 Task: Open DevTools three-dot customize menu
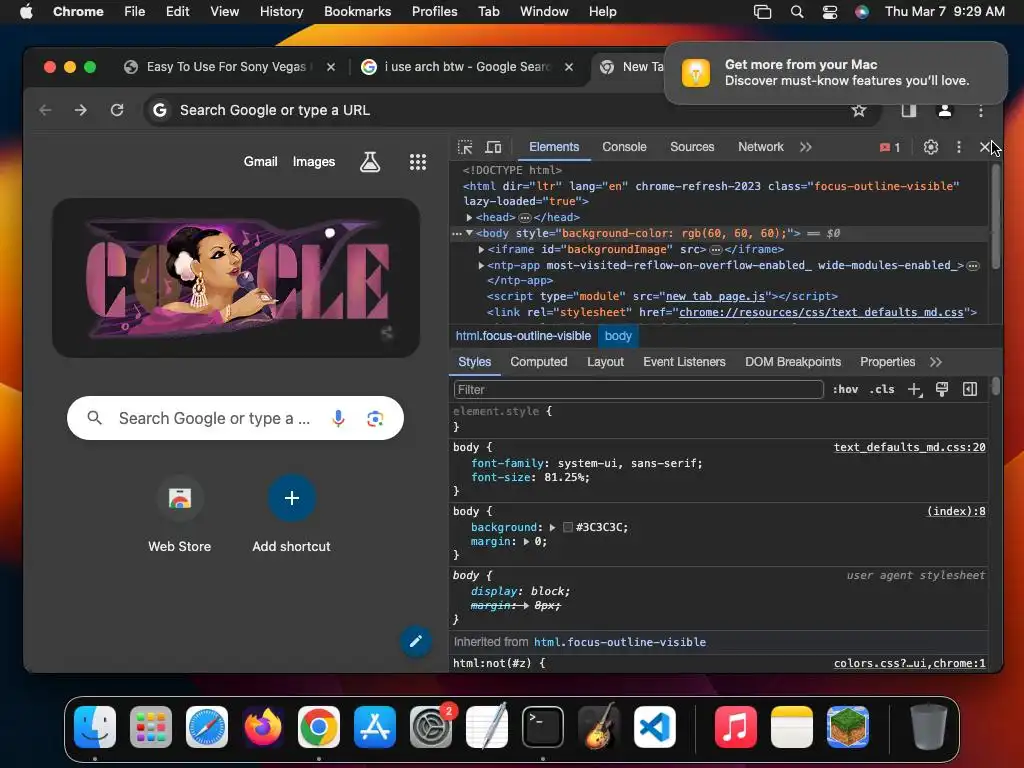[x=959, y=147]
